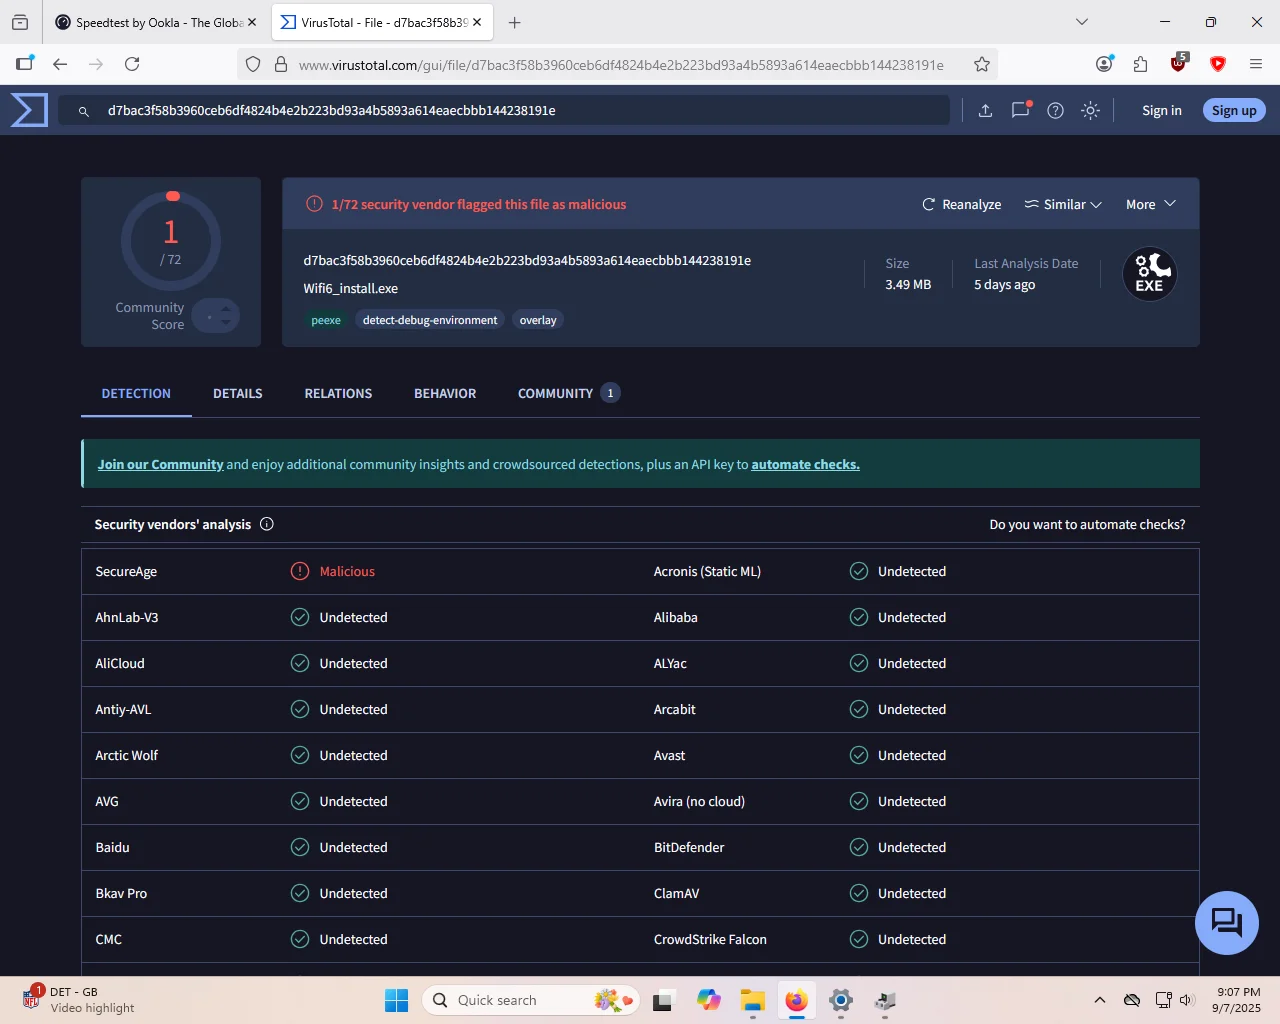
Task: Switch to the DETAILS tab
Action: (238, 394)
